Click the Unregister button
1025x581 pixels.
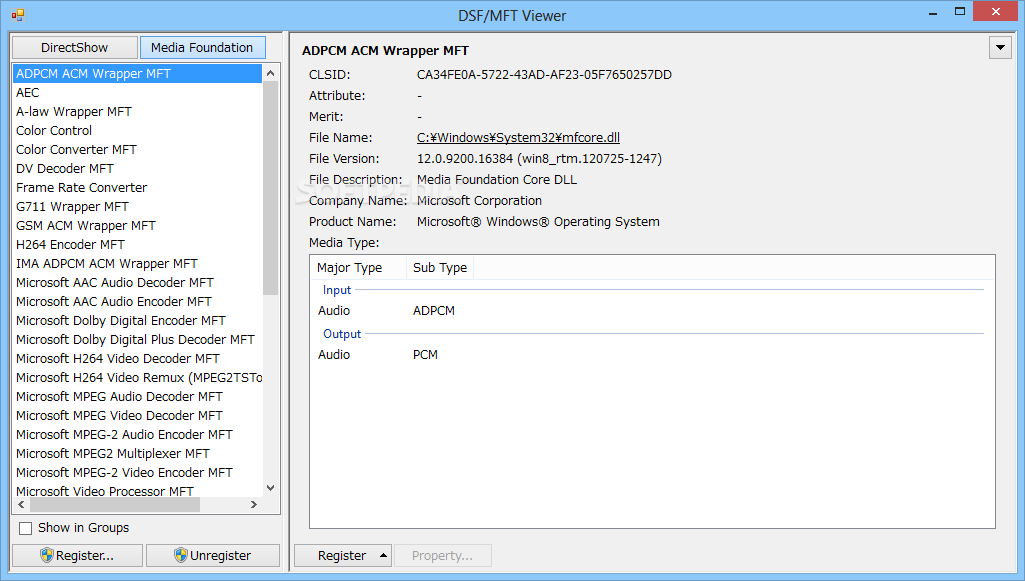pyautogui.click(x=212, y=556)
